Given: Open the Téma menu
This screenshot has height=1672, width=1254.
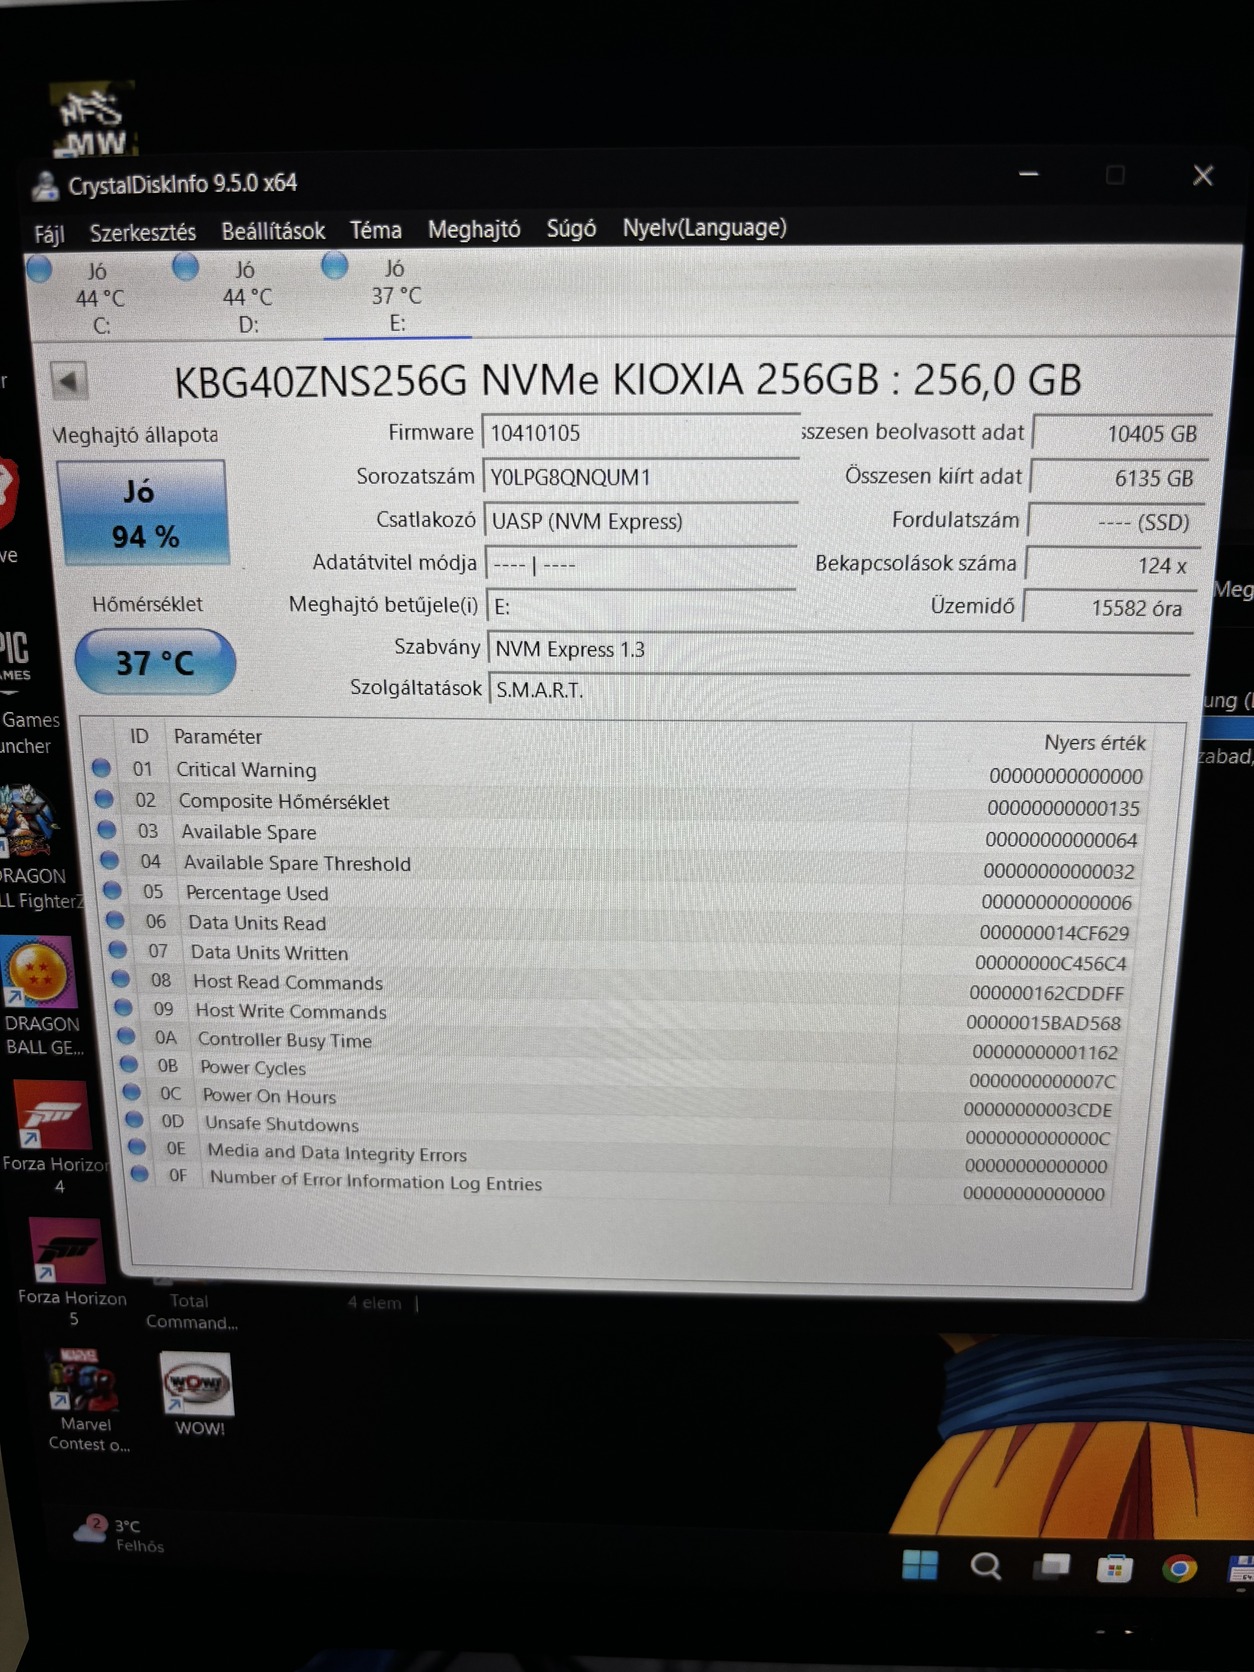Looking at the screenshot, I should pos(376,230).
